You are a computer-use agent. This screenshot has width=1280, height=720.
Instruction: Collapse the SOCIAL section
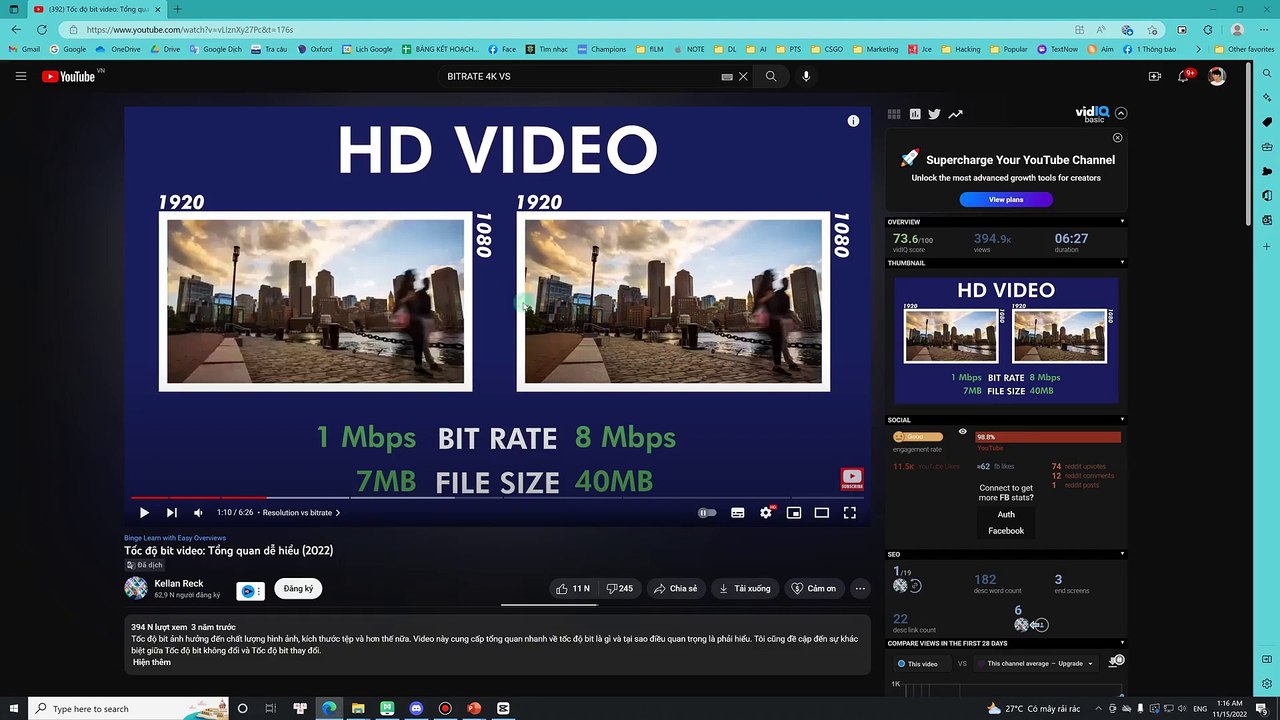tap(1122, 420)
